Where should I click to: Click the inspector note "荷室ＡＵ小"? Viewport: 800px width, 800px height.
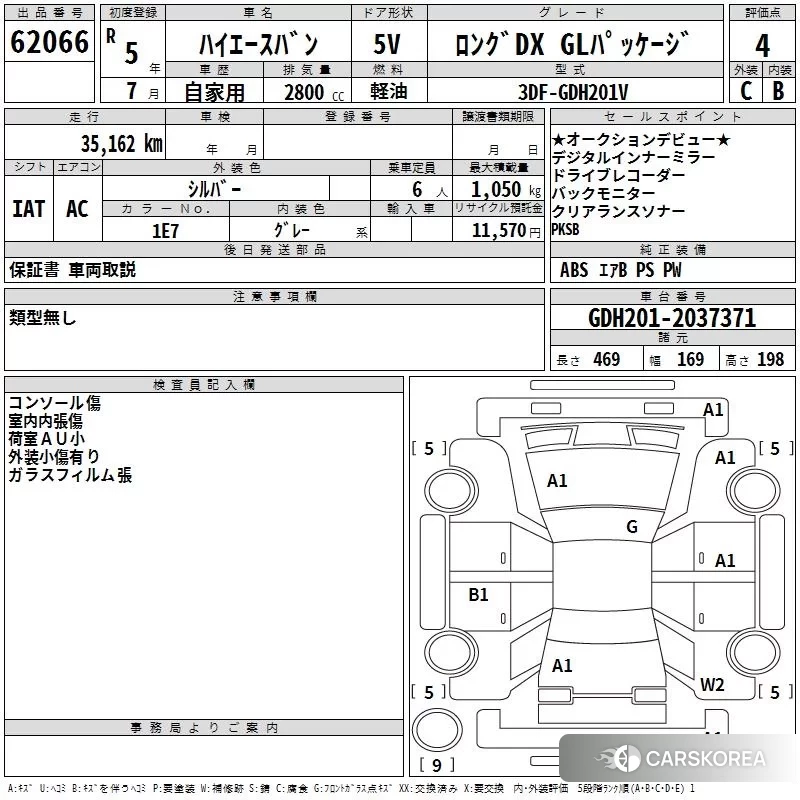pos(46,439)
